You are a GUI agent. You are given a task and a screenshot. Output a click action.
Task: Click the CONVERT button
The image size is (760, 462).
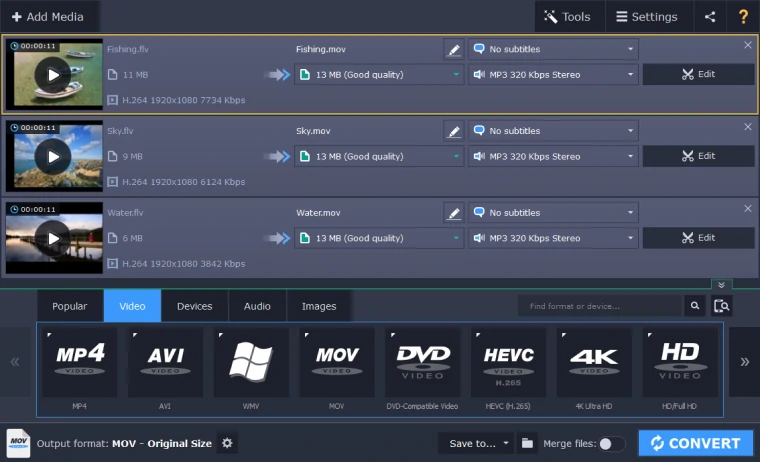[x=696, y=443]
